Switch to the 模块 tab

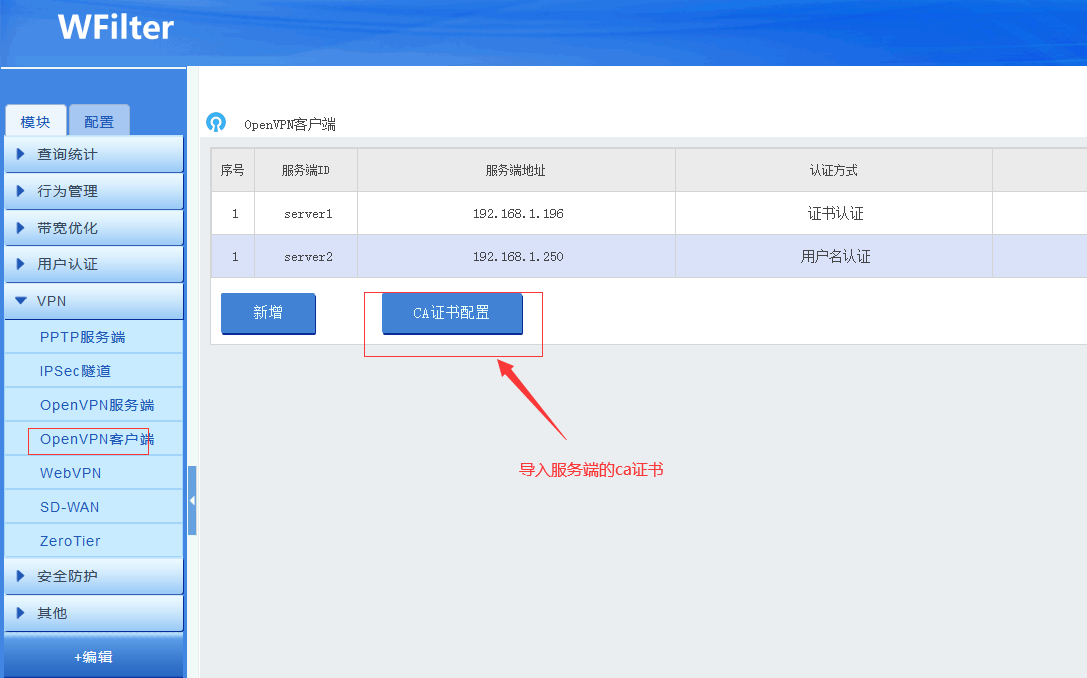click(x=36, y=122)
